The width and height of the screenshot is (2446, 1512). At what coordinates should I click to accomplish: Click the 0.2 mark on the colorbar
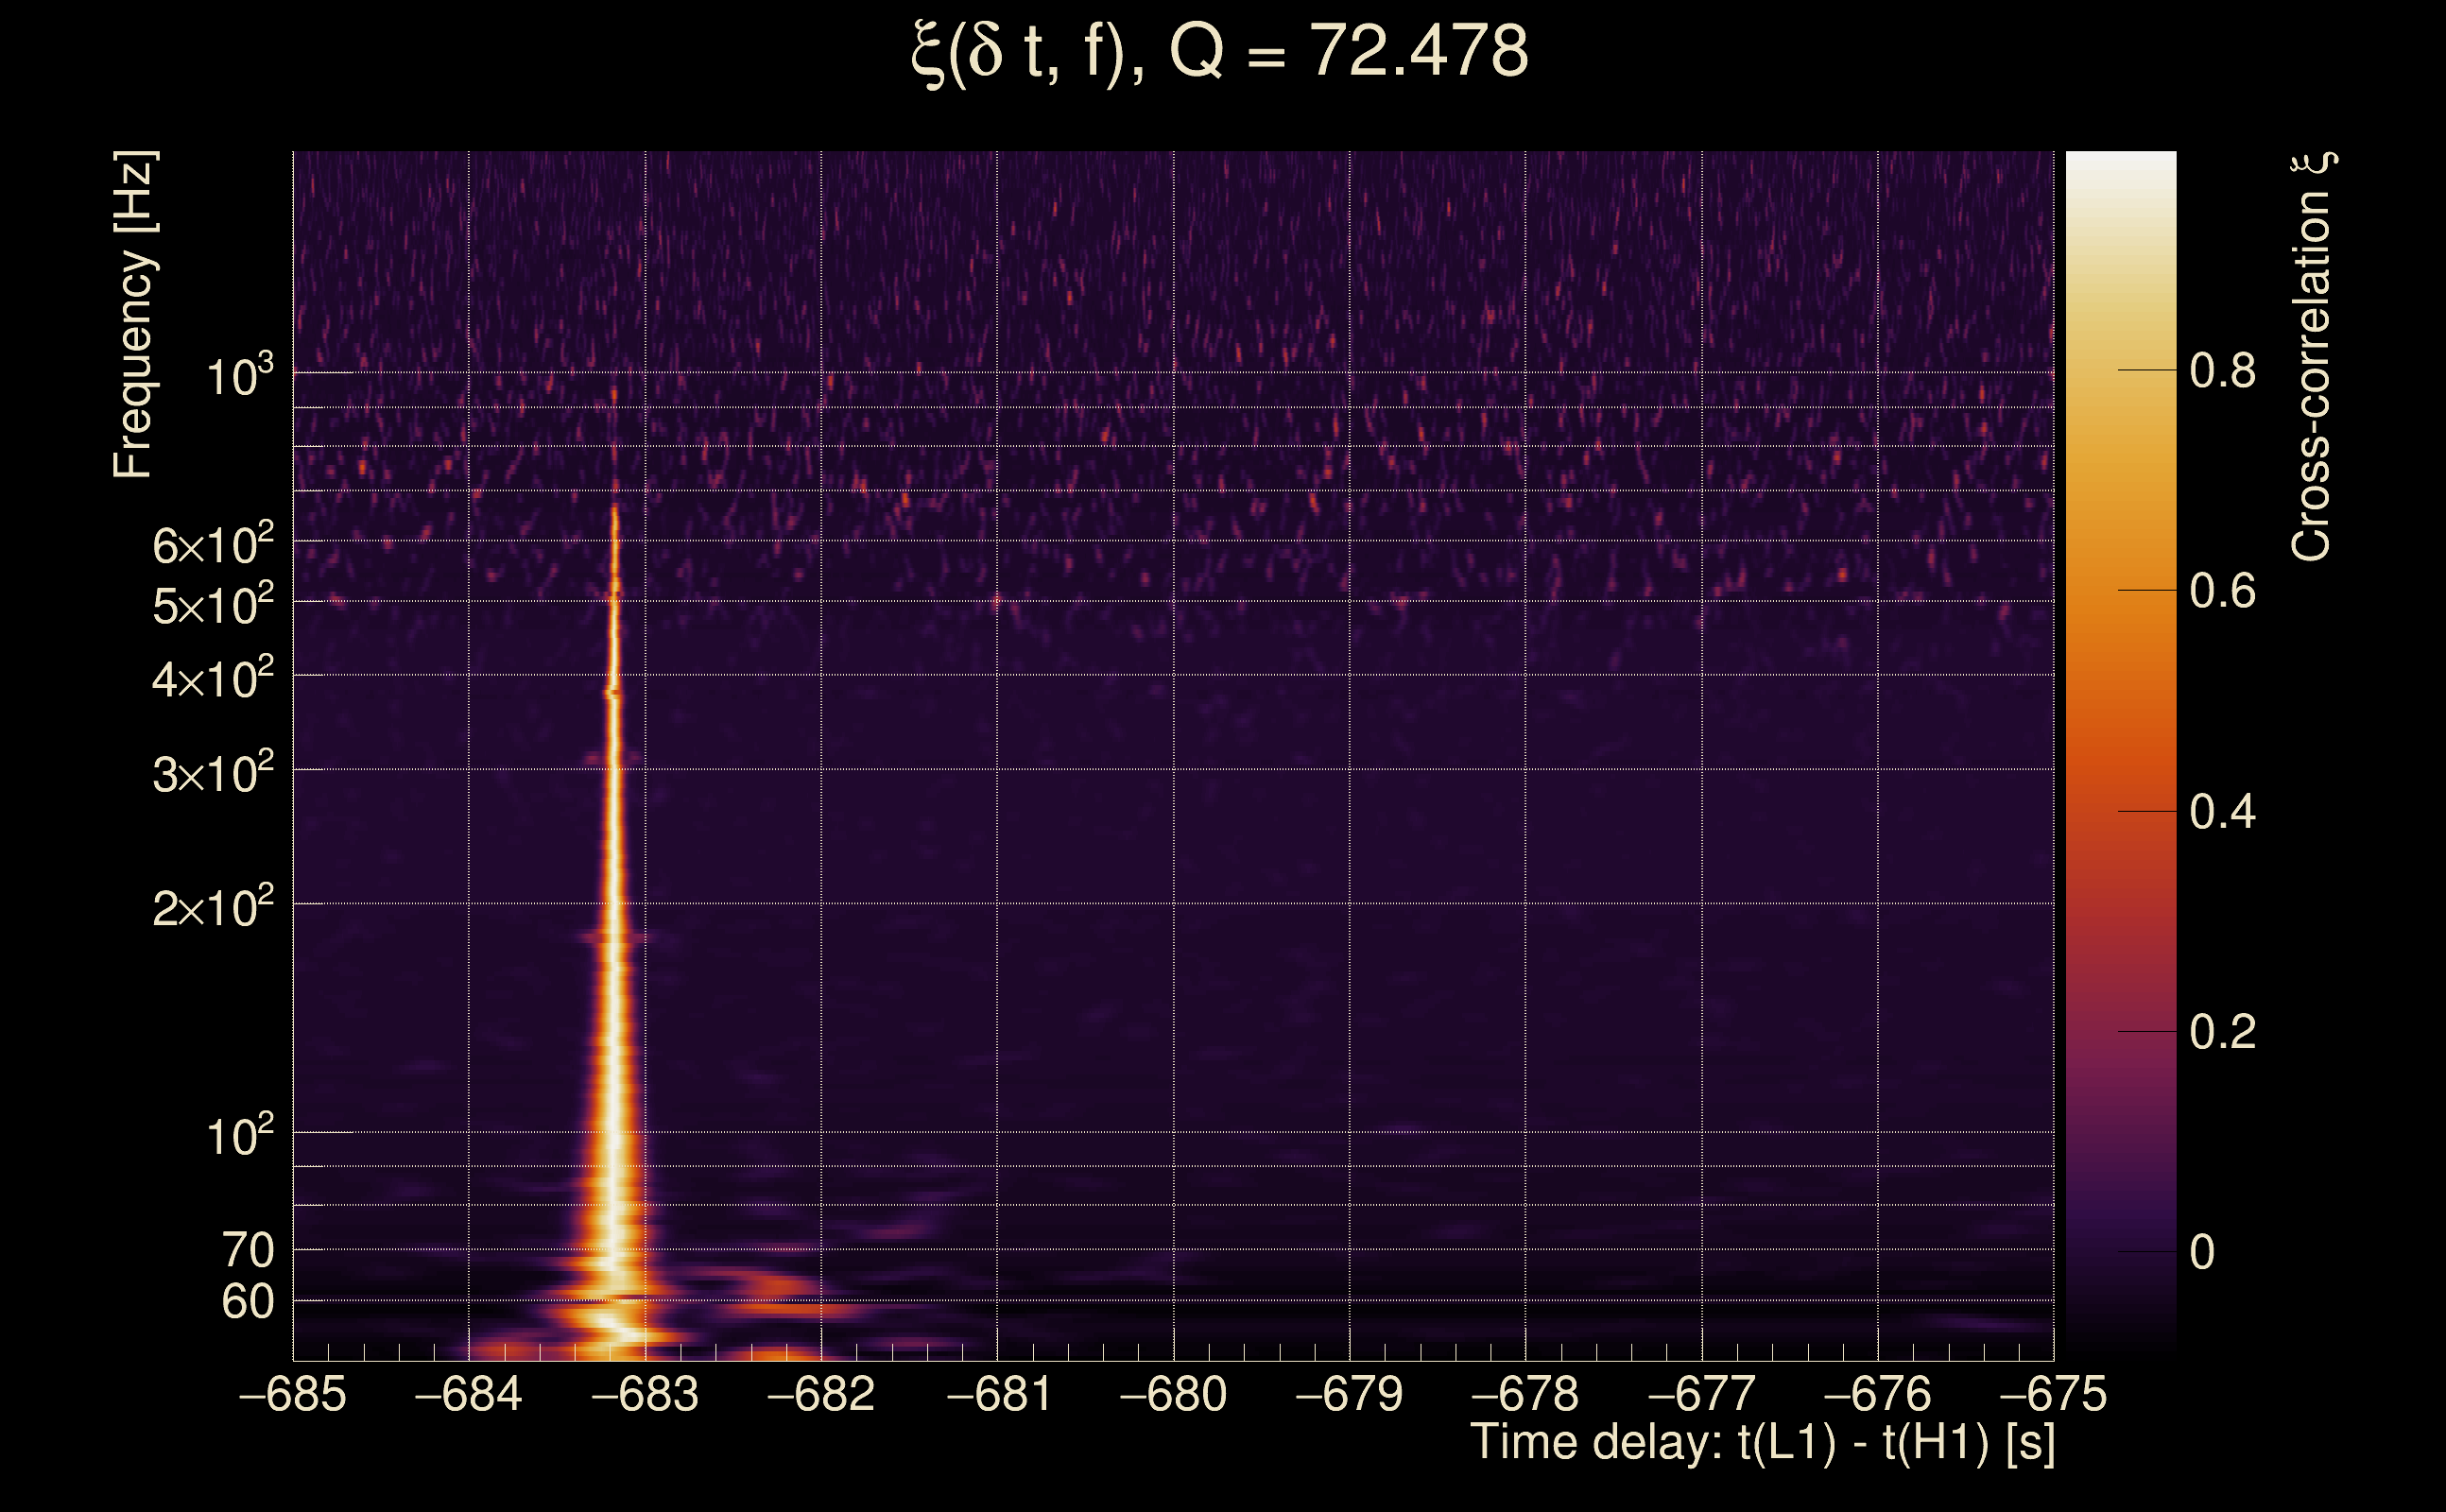pyautogui.click(x=2222, y=1031)
